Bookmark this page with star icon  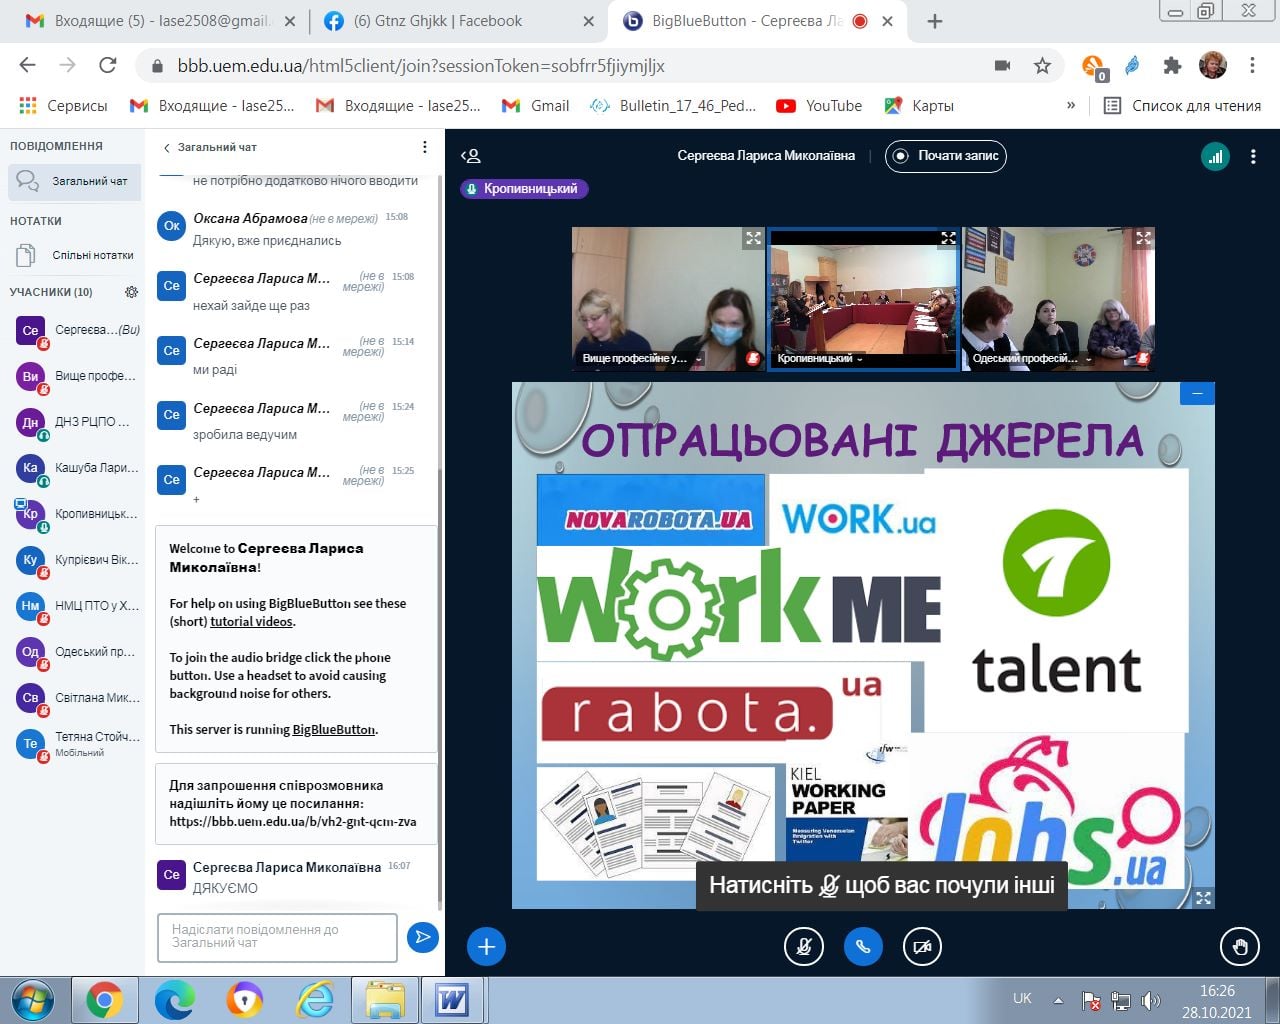pyautogui.click(x=1042, y=66)
